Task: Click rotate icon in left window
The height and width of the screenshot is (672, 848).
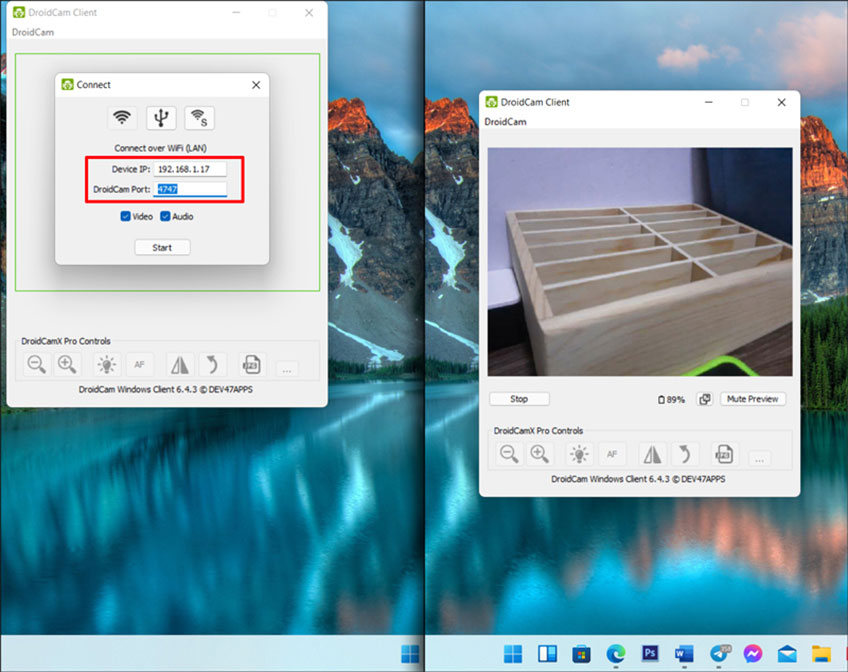Action: click(212, 364)
